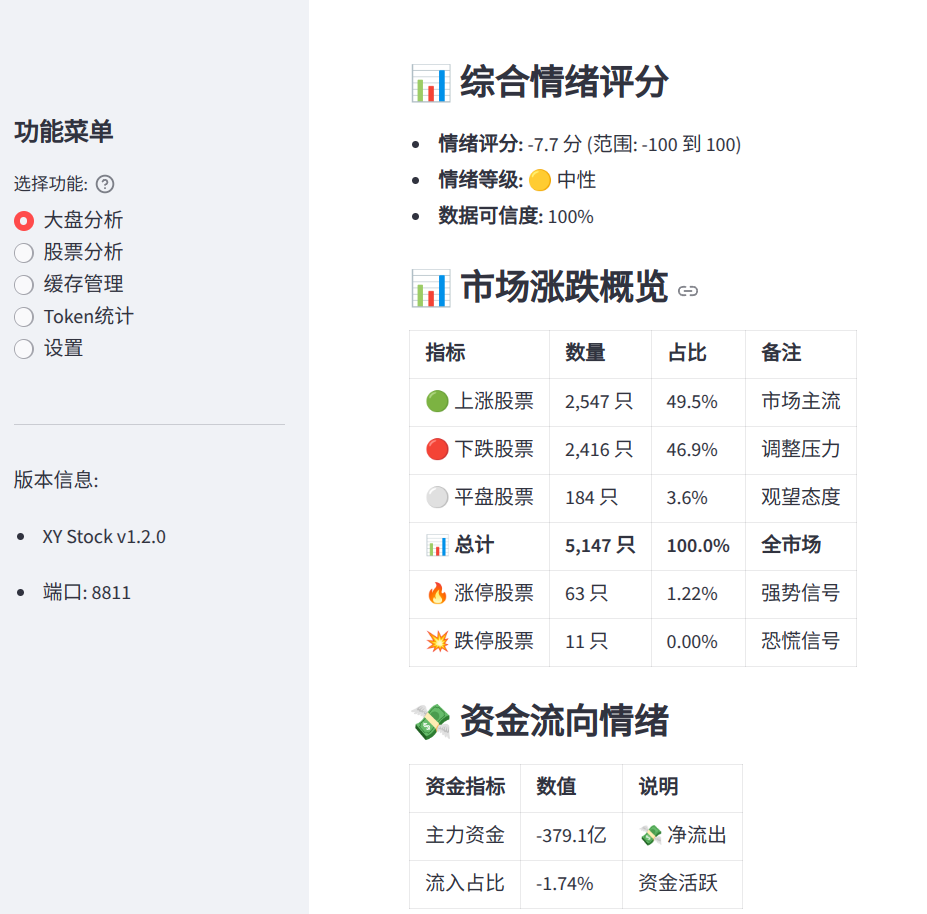Select the 设置 radio option
This screenshot has height=914, width=927.
24,349
